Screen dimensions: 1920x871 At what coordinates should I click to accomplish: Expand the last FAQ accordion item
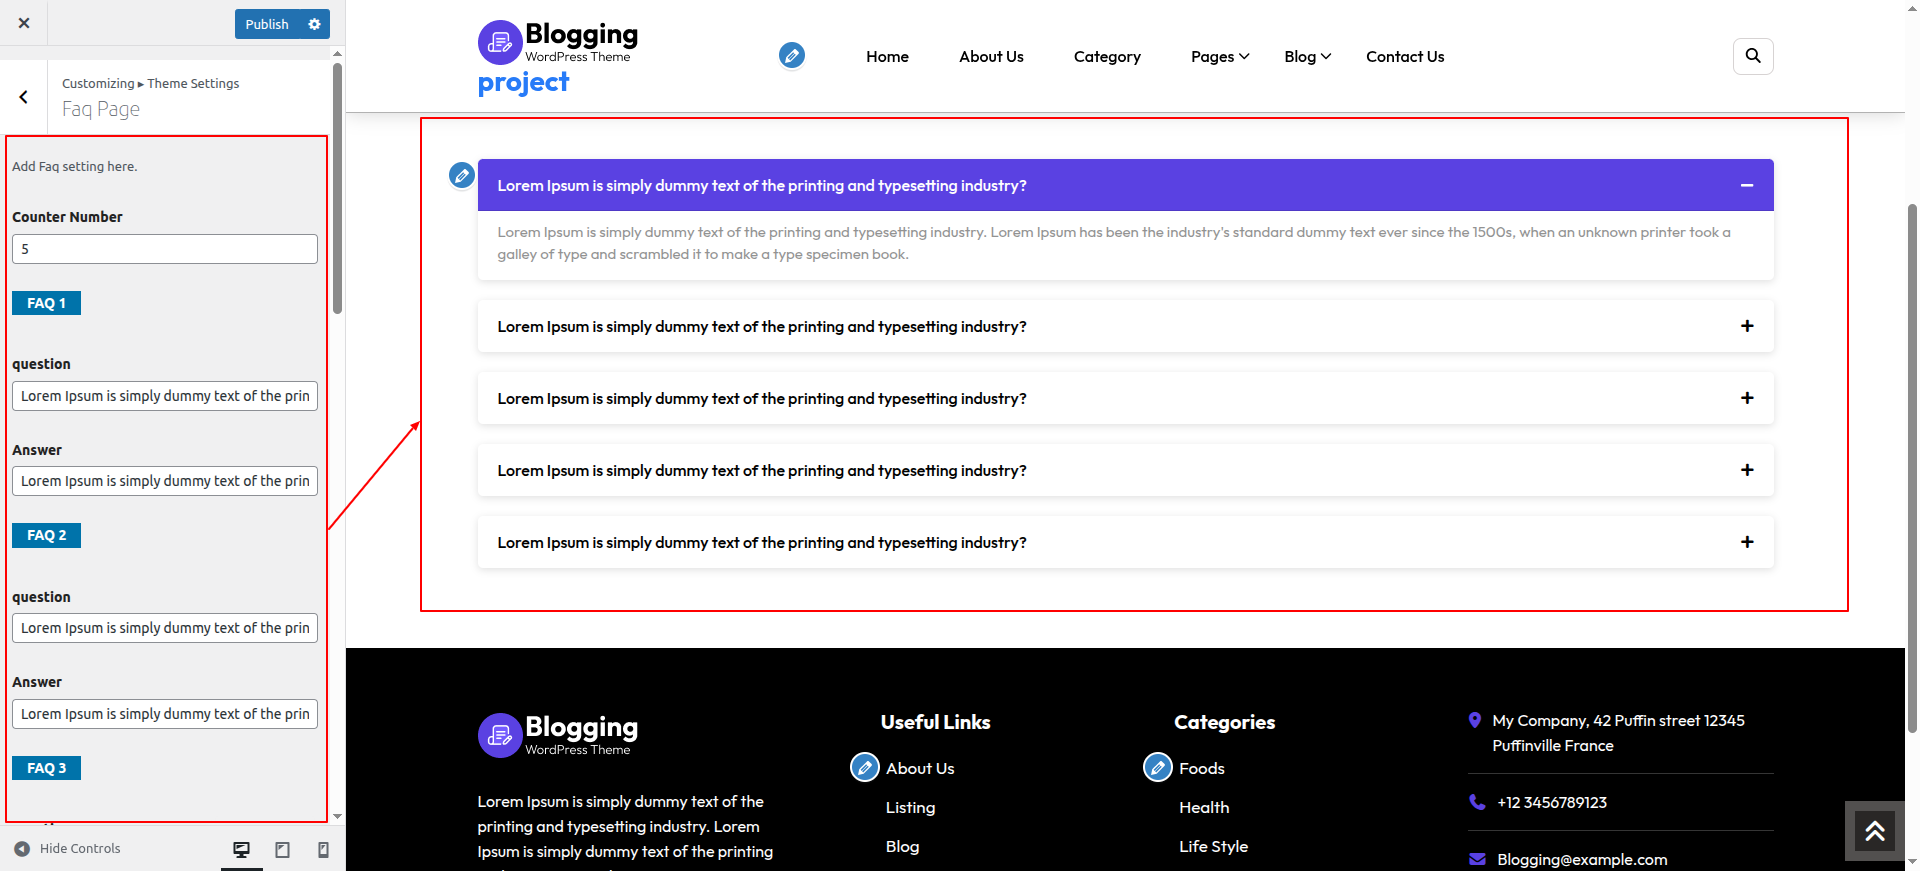(x=1746, y=542)
